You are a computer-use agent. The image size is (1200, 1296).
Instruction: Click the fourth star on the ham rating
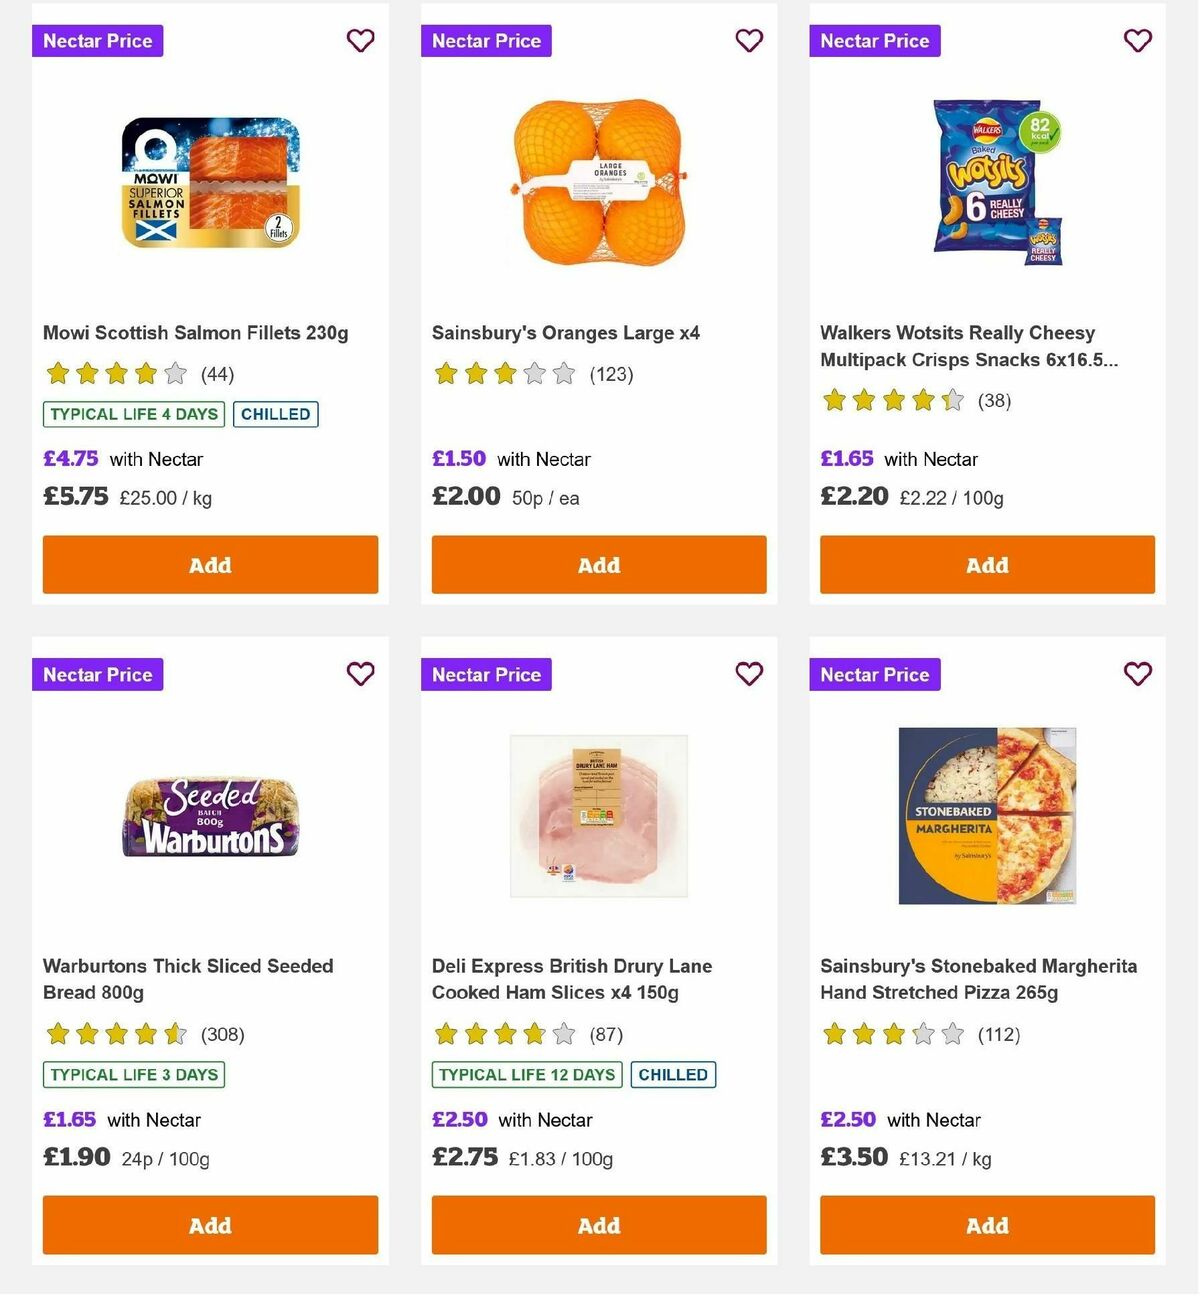pos(532,1035)
